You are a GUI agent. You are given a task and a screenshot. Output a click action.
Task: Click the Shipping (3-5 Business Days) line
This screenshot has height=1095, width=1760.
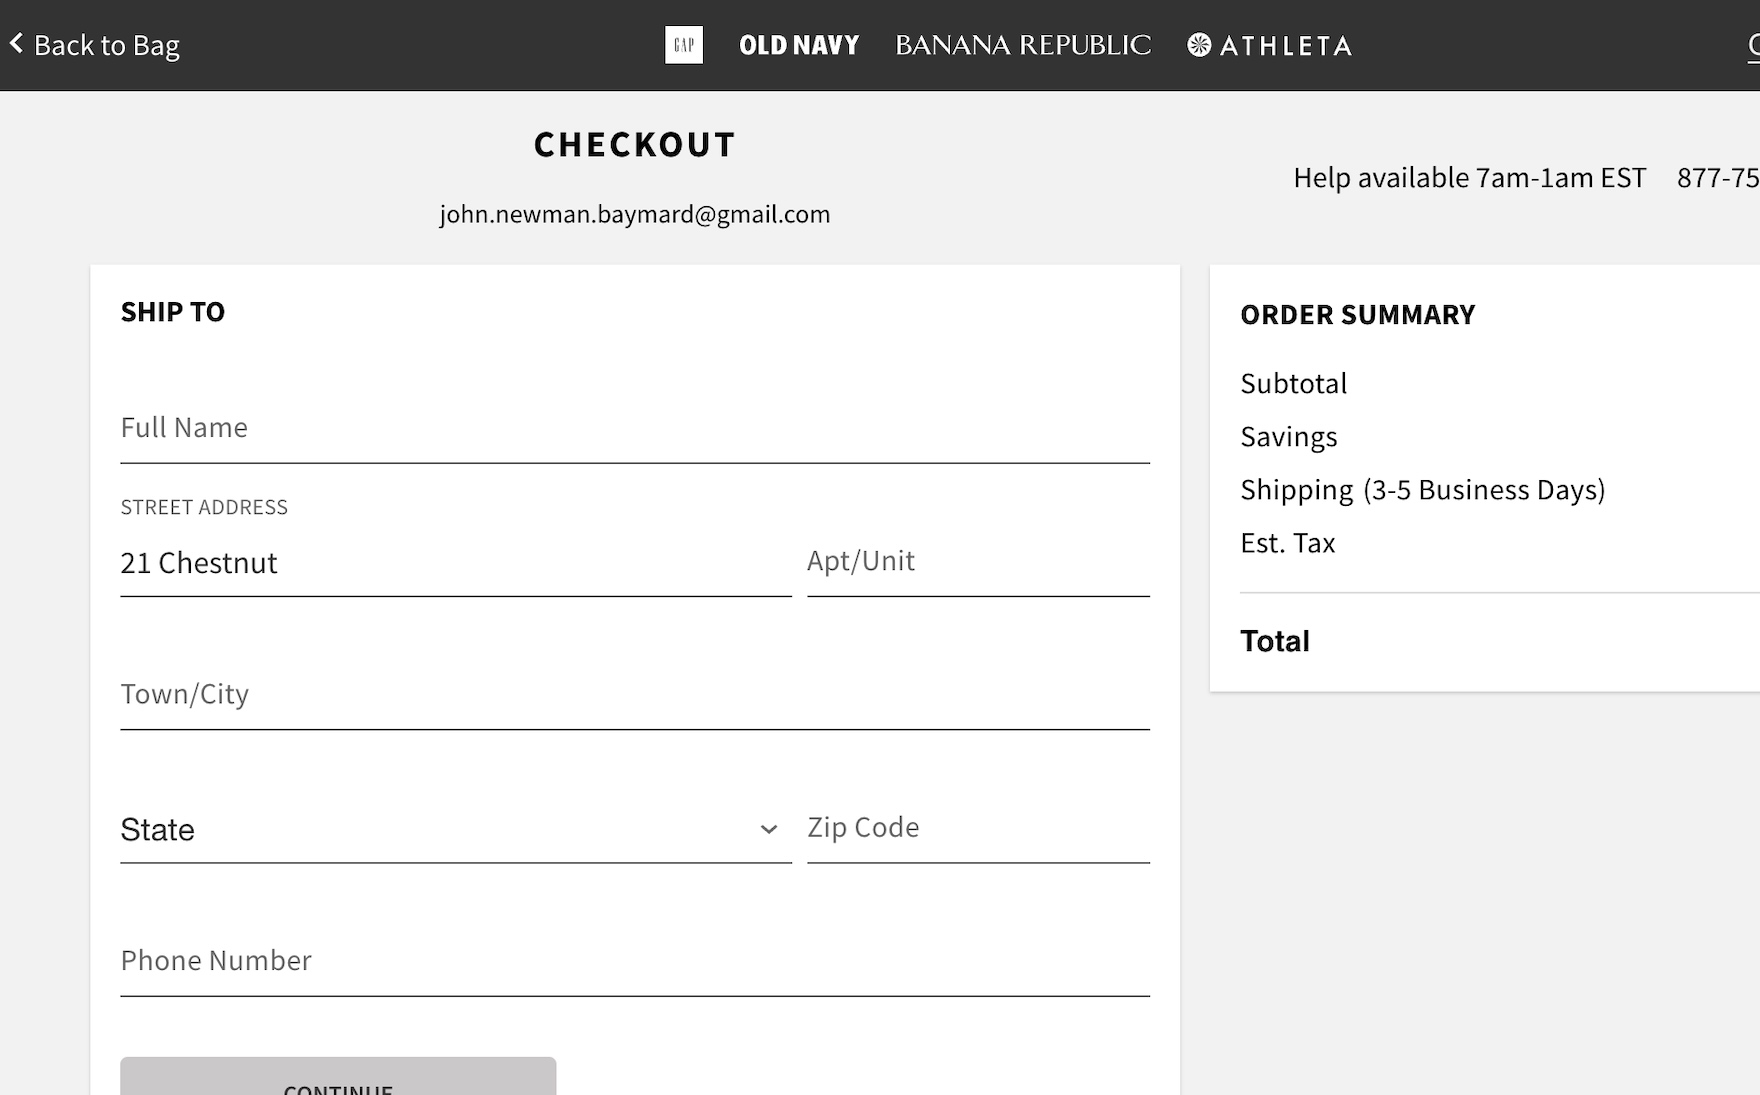pyautogui.click(x=1422, y=490)
